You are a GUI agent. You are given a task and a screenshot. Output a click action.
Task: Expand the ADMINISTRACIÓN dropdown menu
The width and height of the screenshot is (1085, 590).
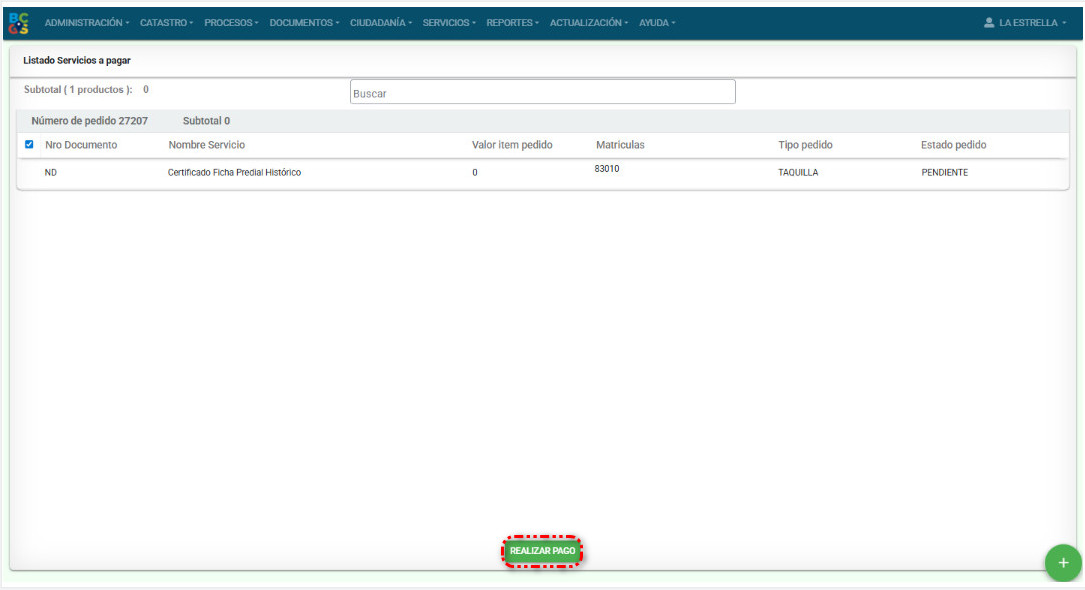87,23
